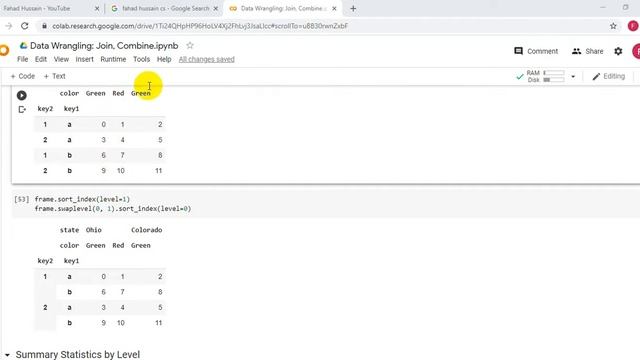The width and height of the screenshot is (640, 360).
Task: Expand the RAM Disk dropdown arrow
Action: click(573, 76)
